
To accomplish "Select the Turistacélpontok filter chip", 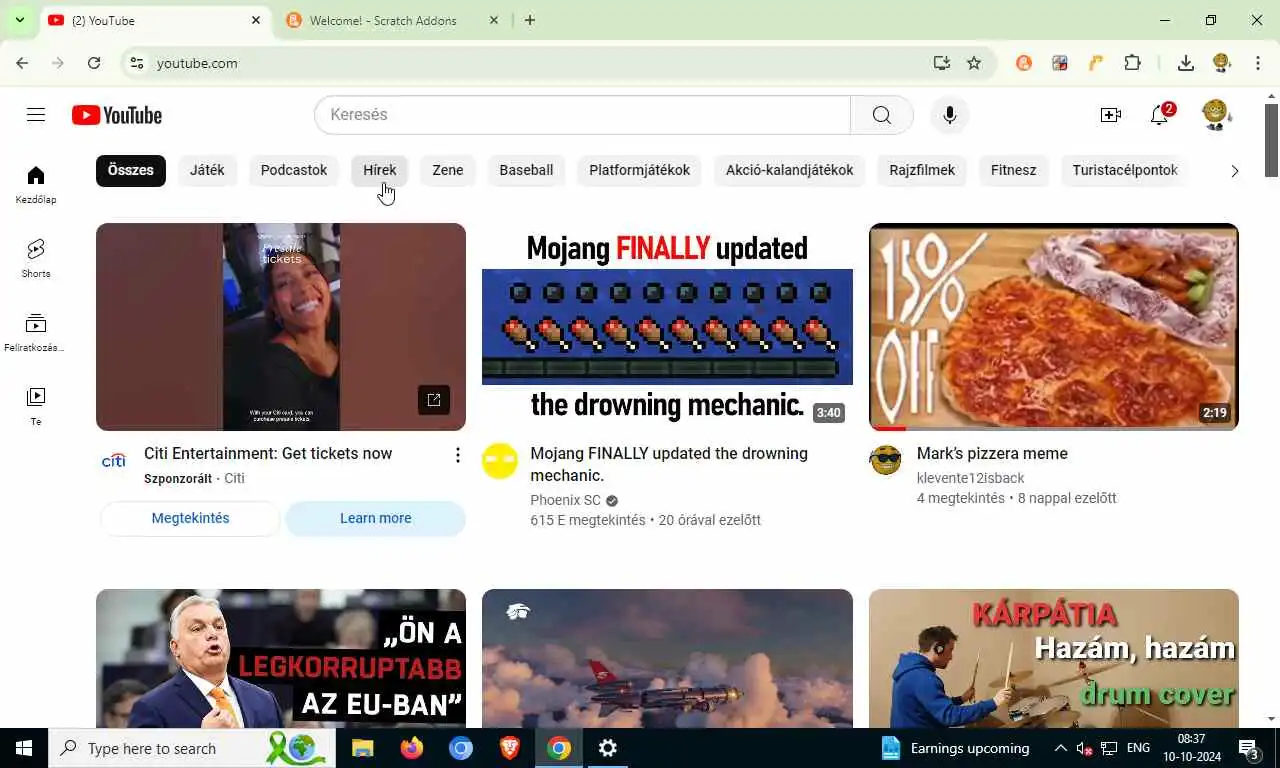I will tap(1125, 170).
